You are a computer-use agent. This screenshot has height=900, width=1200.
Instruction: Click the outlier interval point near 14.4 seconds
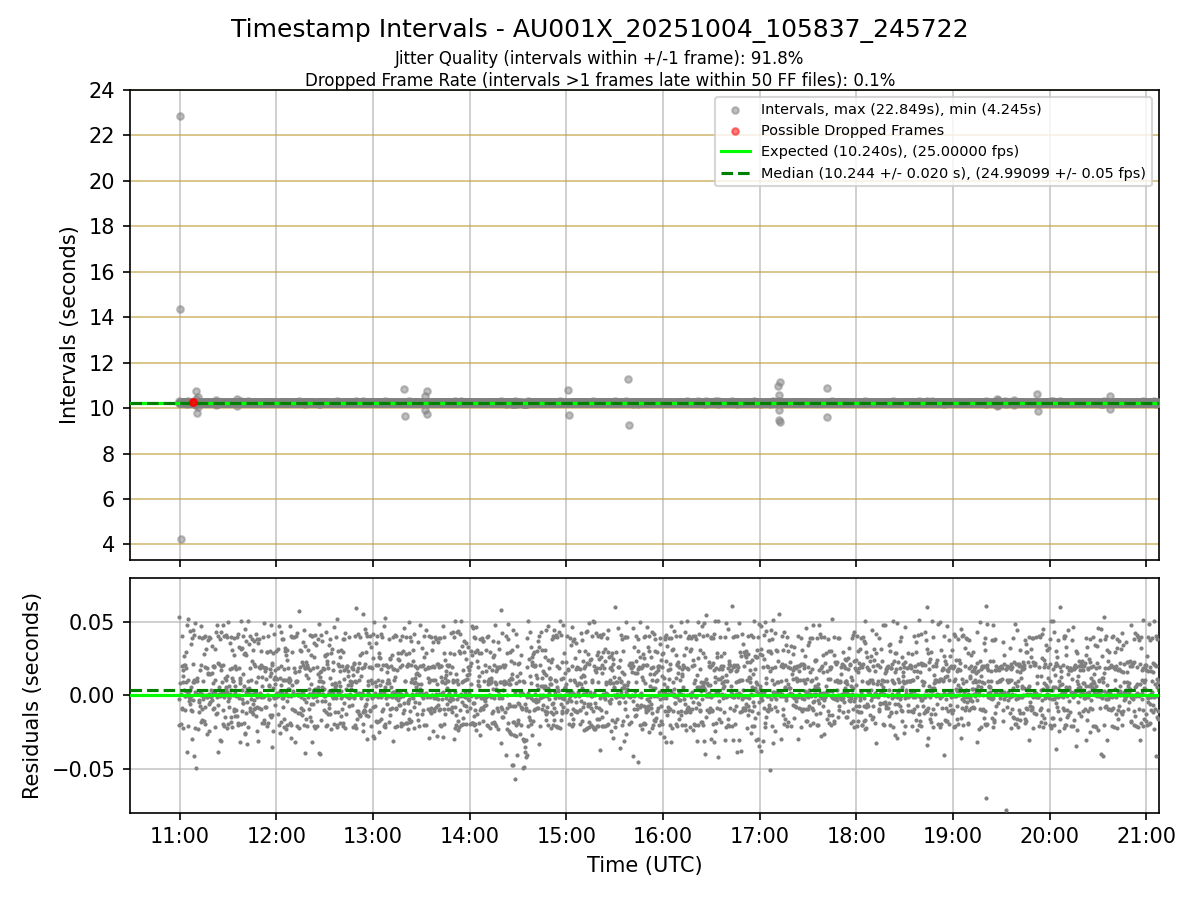(x=180, y=309)
